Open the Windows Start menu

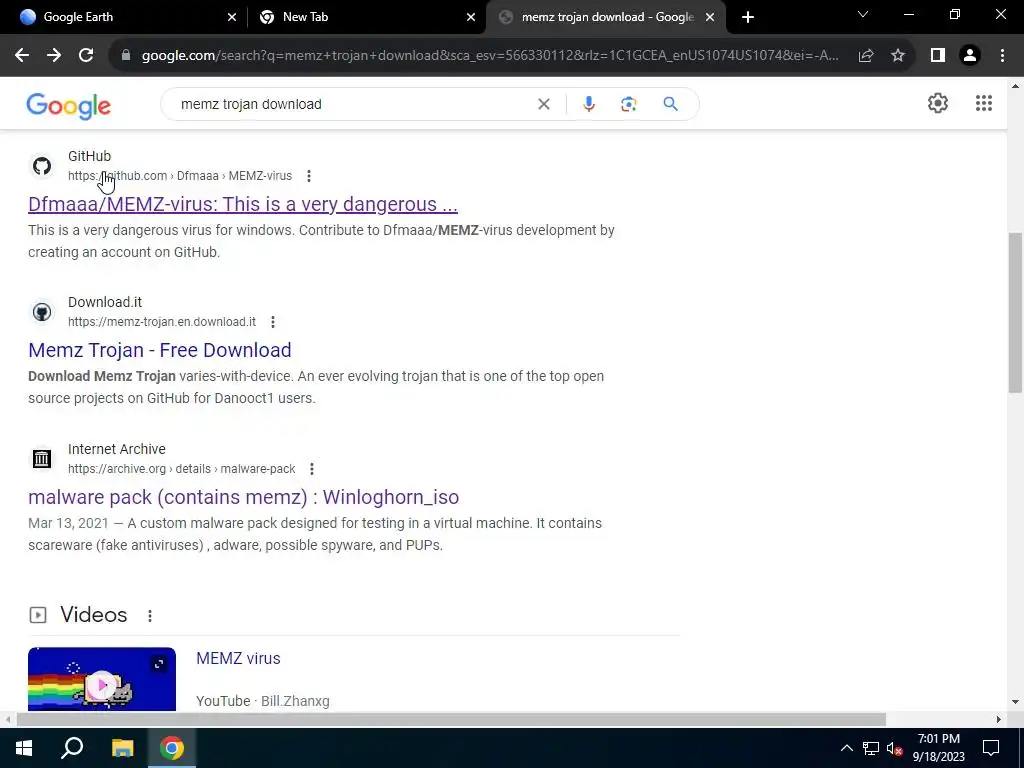coord(24,748)
